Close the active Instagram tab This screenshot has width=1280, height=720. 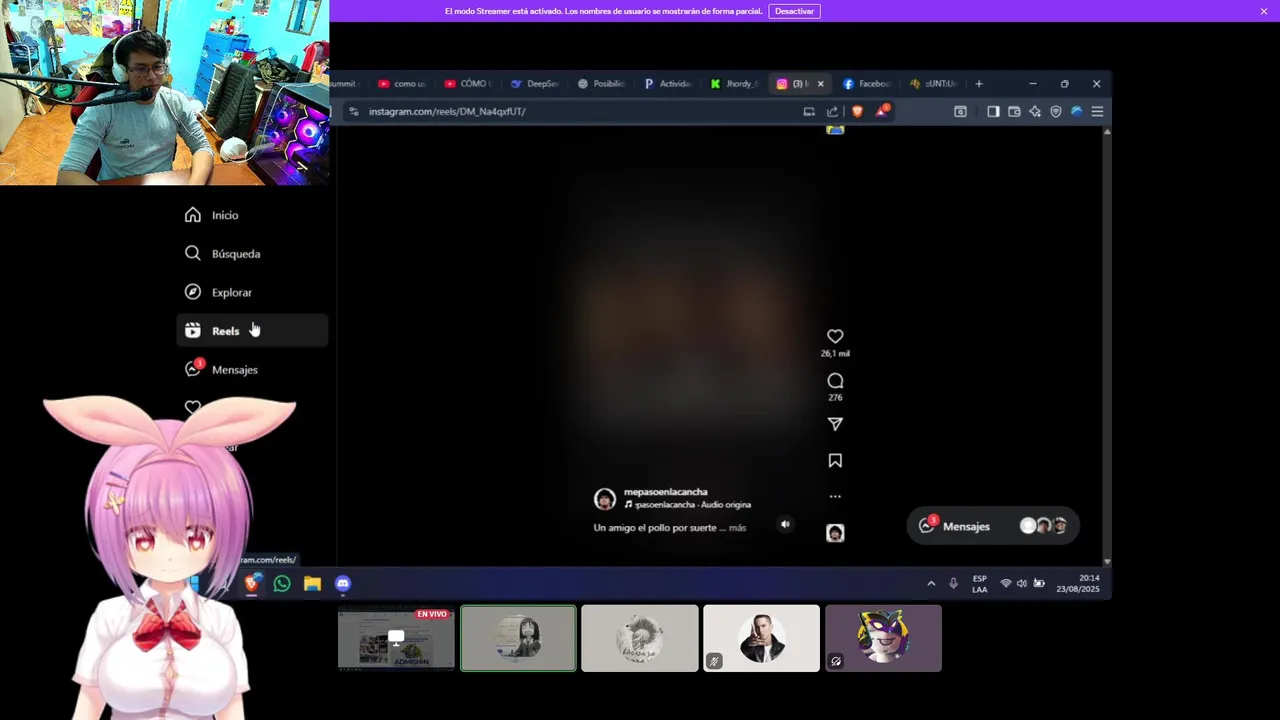821,84
